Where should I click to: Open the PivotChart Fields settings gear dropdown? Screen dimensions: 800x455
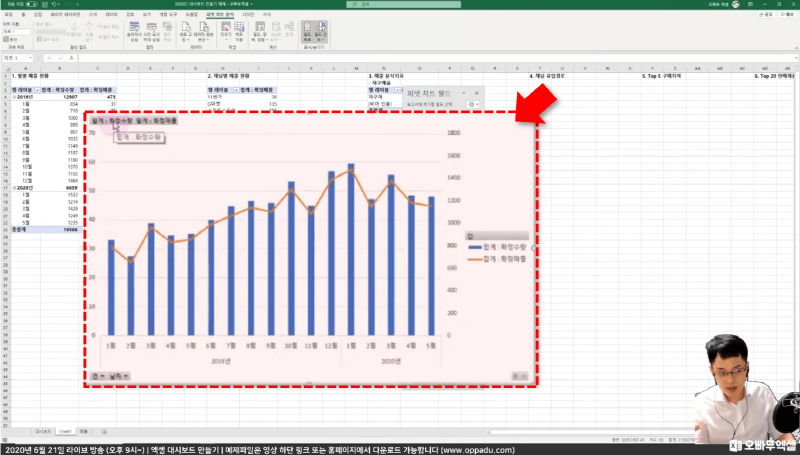click(x=473, y=104)
